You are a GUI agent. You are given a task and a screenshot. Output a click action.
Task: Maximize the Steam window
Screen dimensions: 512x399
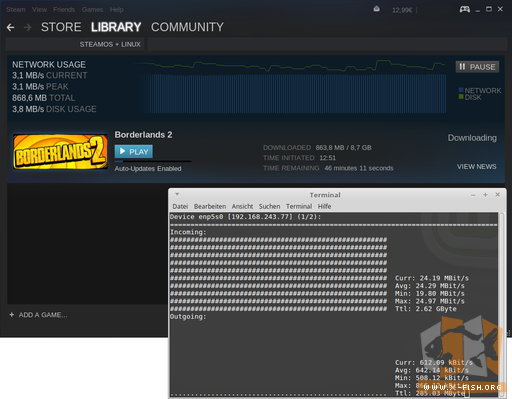(489, 9)
